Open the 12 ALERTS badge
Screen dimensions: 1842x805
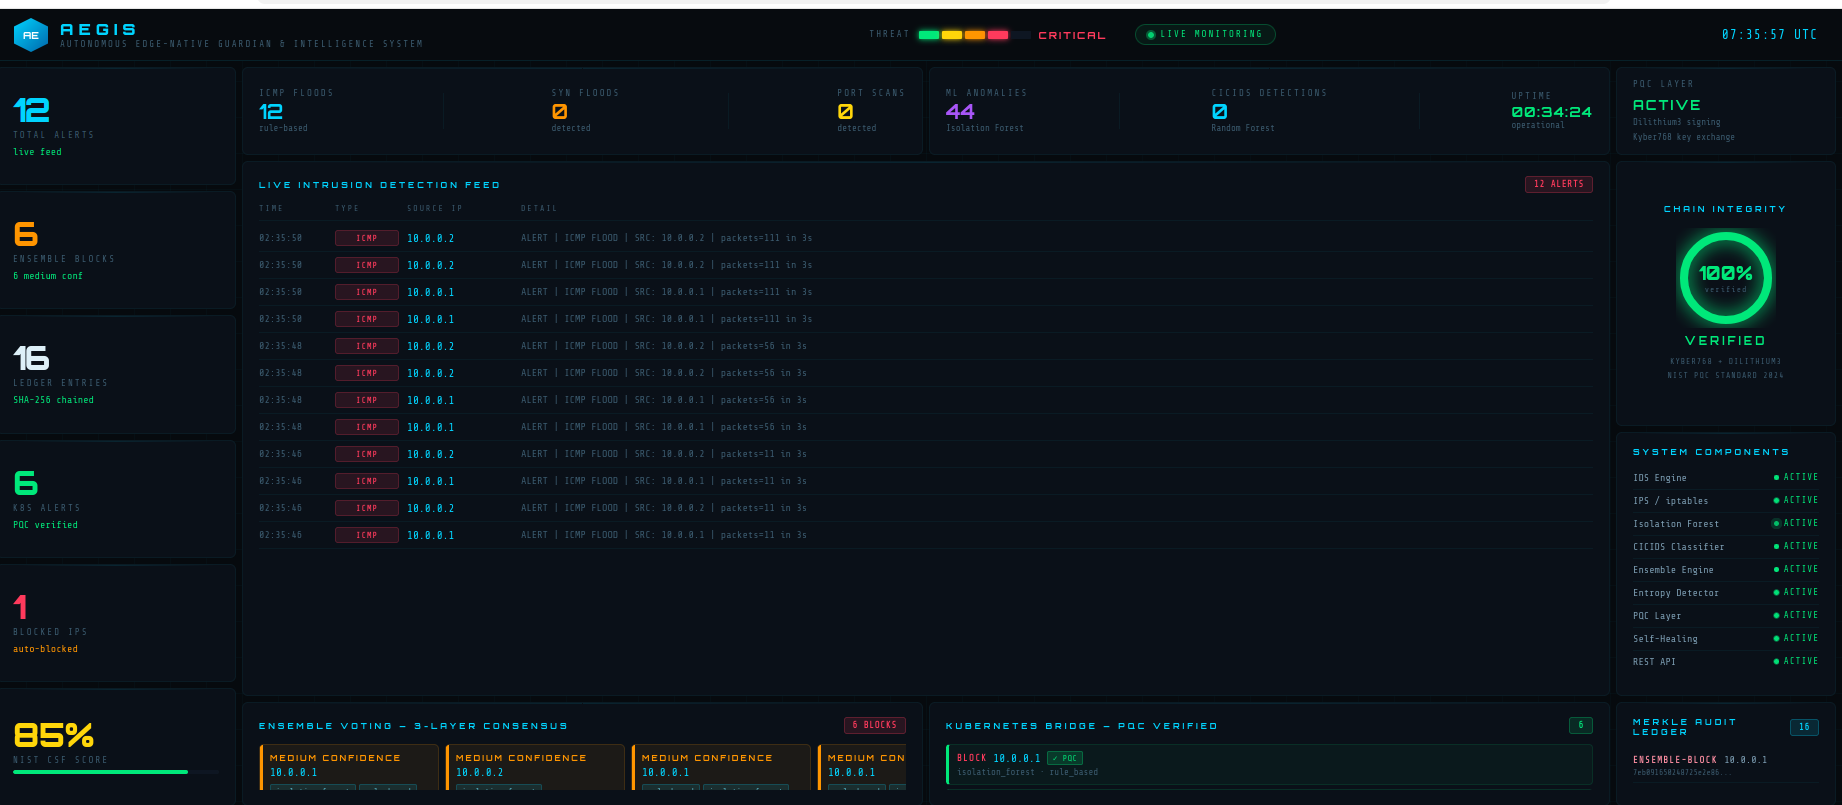click(1559, 184)
